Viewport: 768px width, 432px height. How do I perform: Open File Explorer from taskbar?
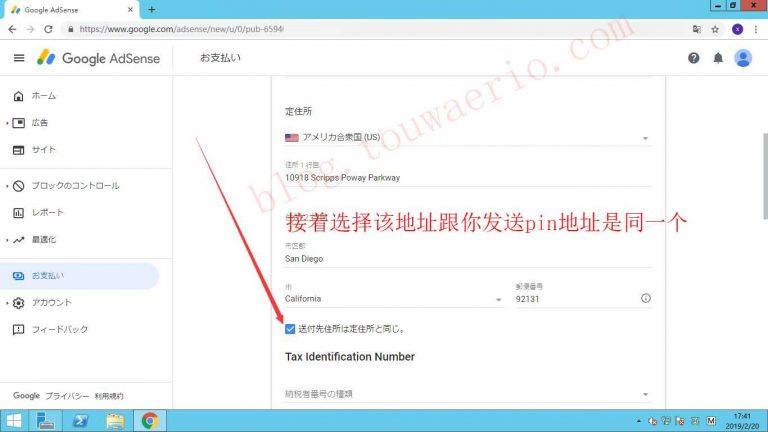[x=115, y=421]
